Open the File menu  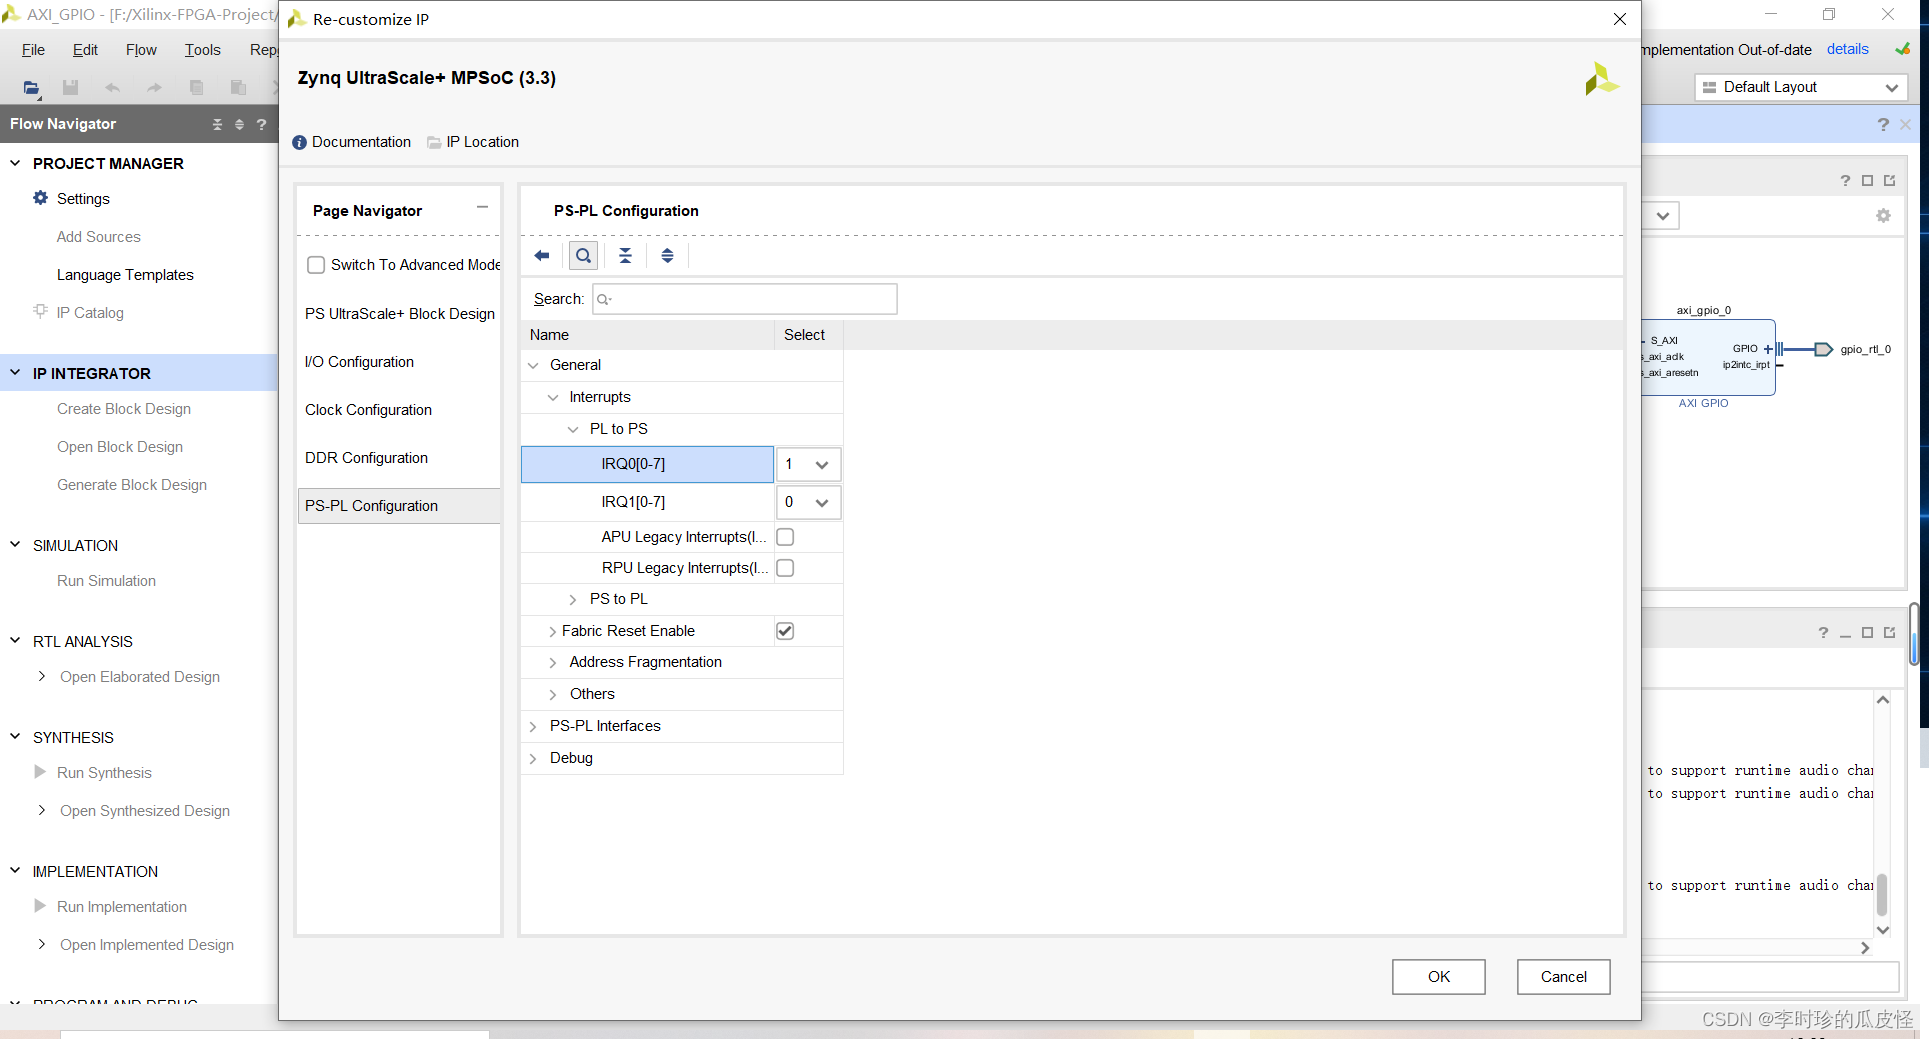[x=33, y=50]
